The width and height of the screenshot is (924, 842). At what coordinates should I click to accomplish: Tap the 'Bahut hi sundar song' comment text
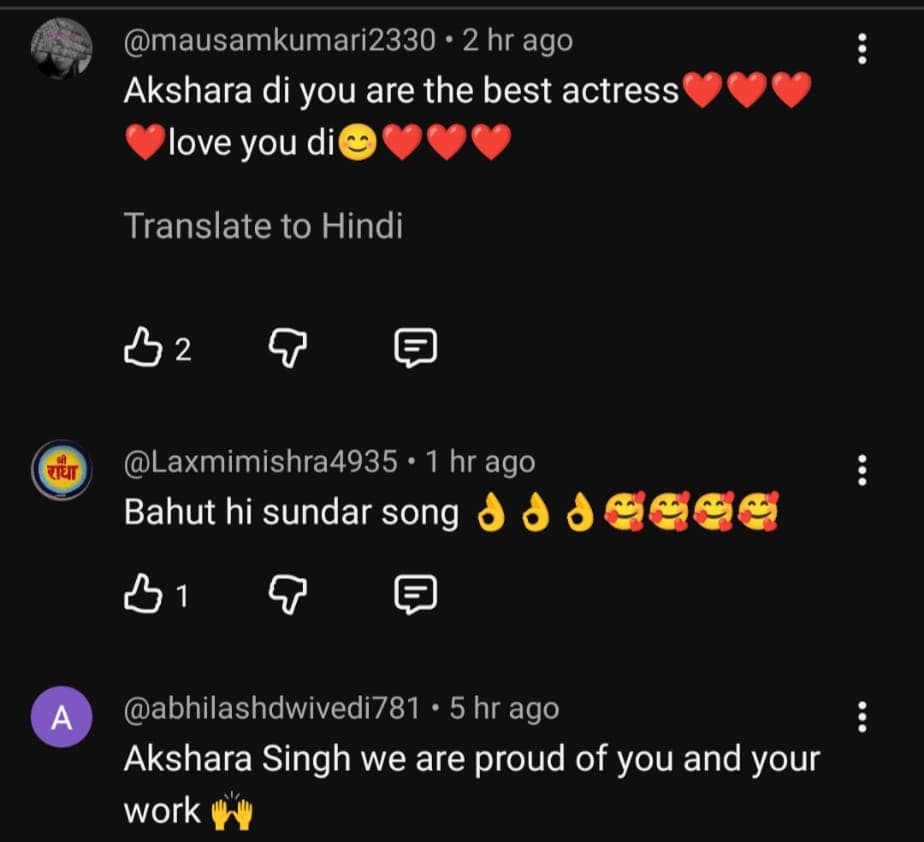291,512
